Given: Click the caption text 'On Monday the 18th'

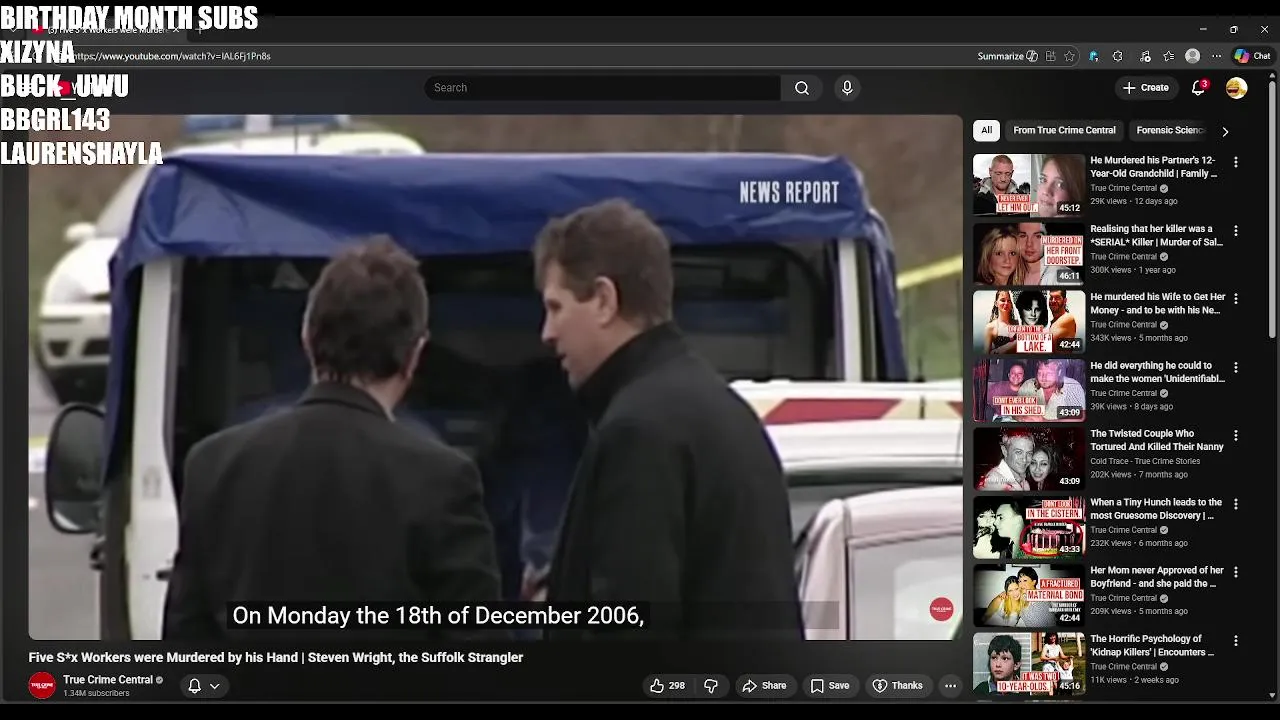Looking at the screenshot, I should pyautogui.click(x=438, y=616).
